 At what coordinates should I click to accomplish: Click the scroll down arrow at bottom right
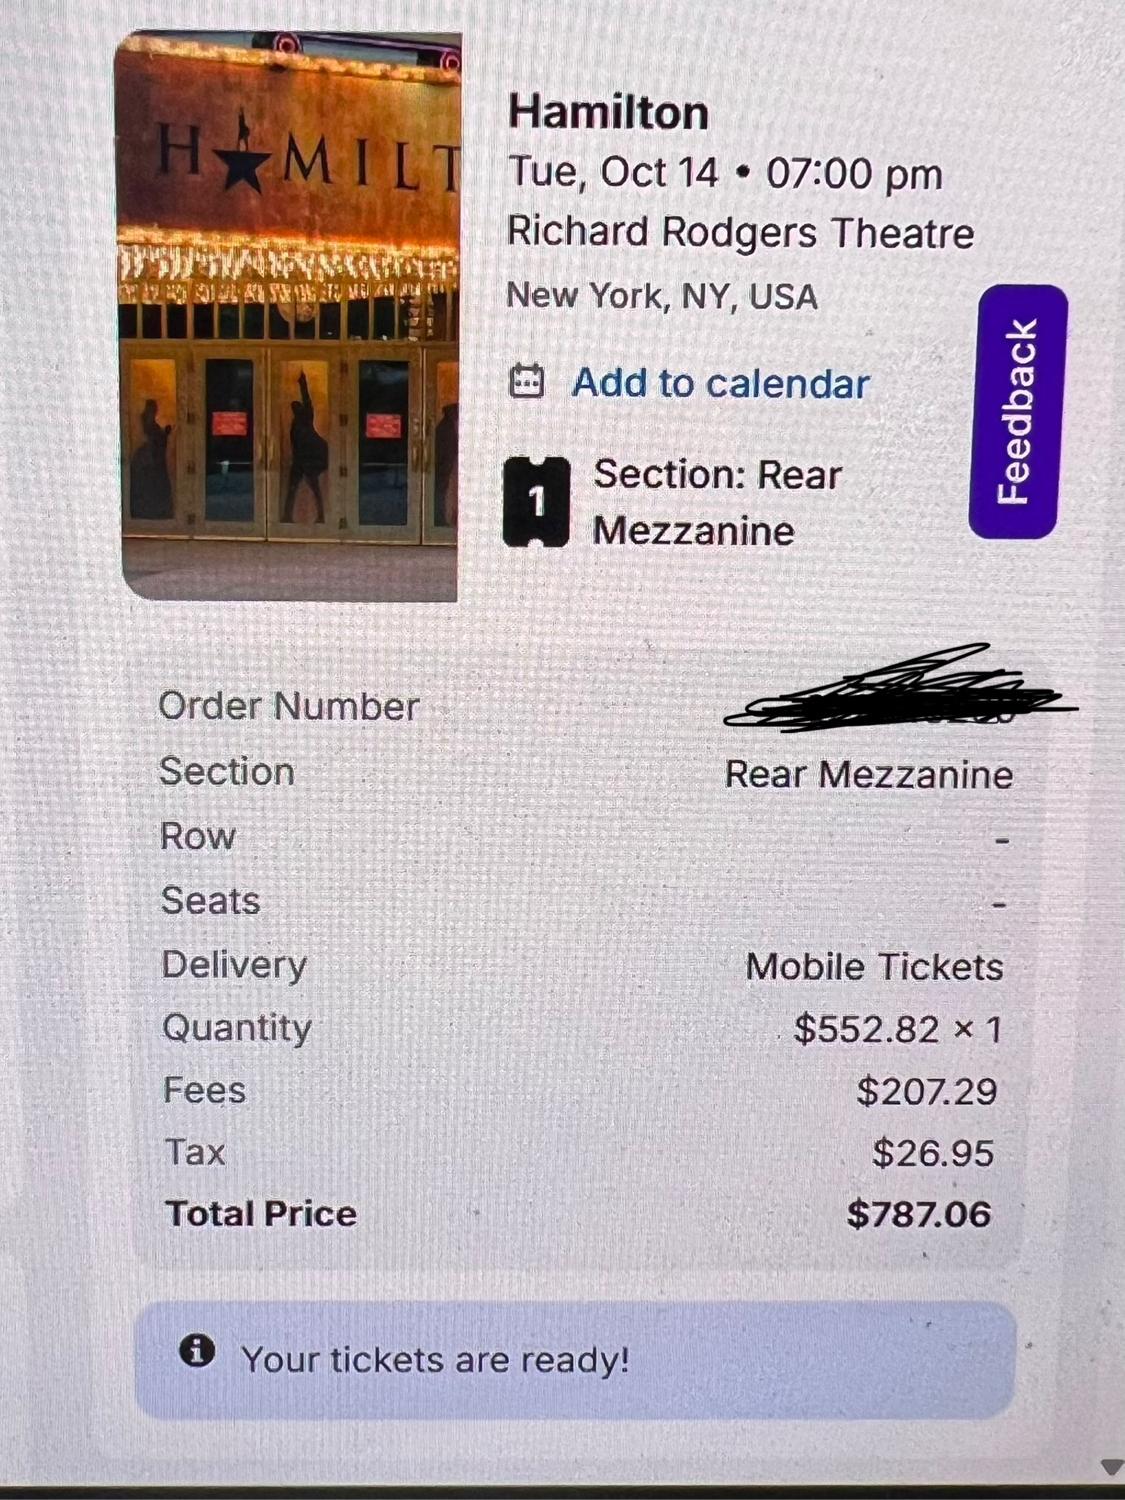(x=1112, y=1467)
